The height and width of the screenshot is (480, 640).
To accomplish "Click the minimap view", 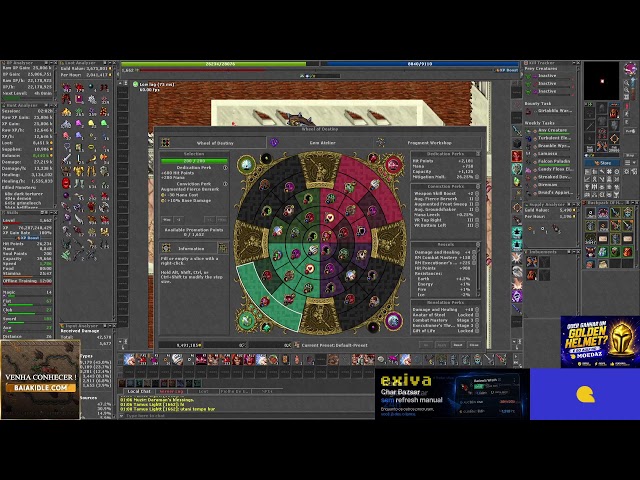I will (601, 80).
